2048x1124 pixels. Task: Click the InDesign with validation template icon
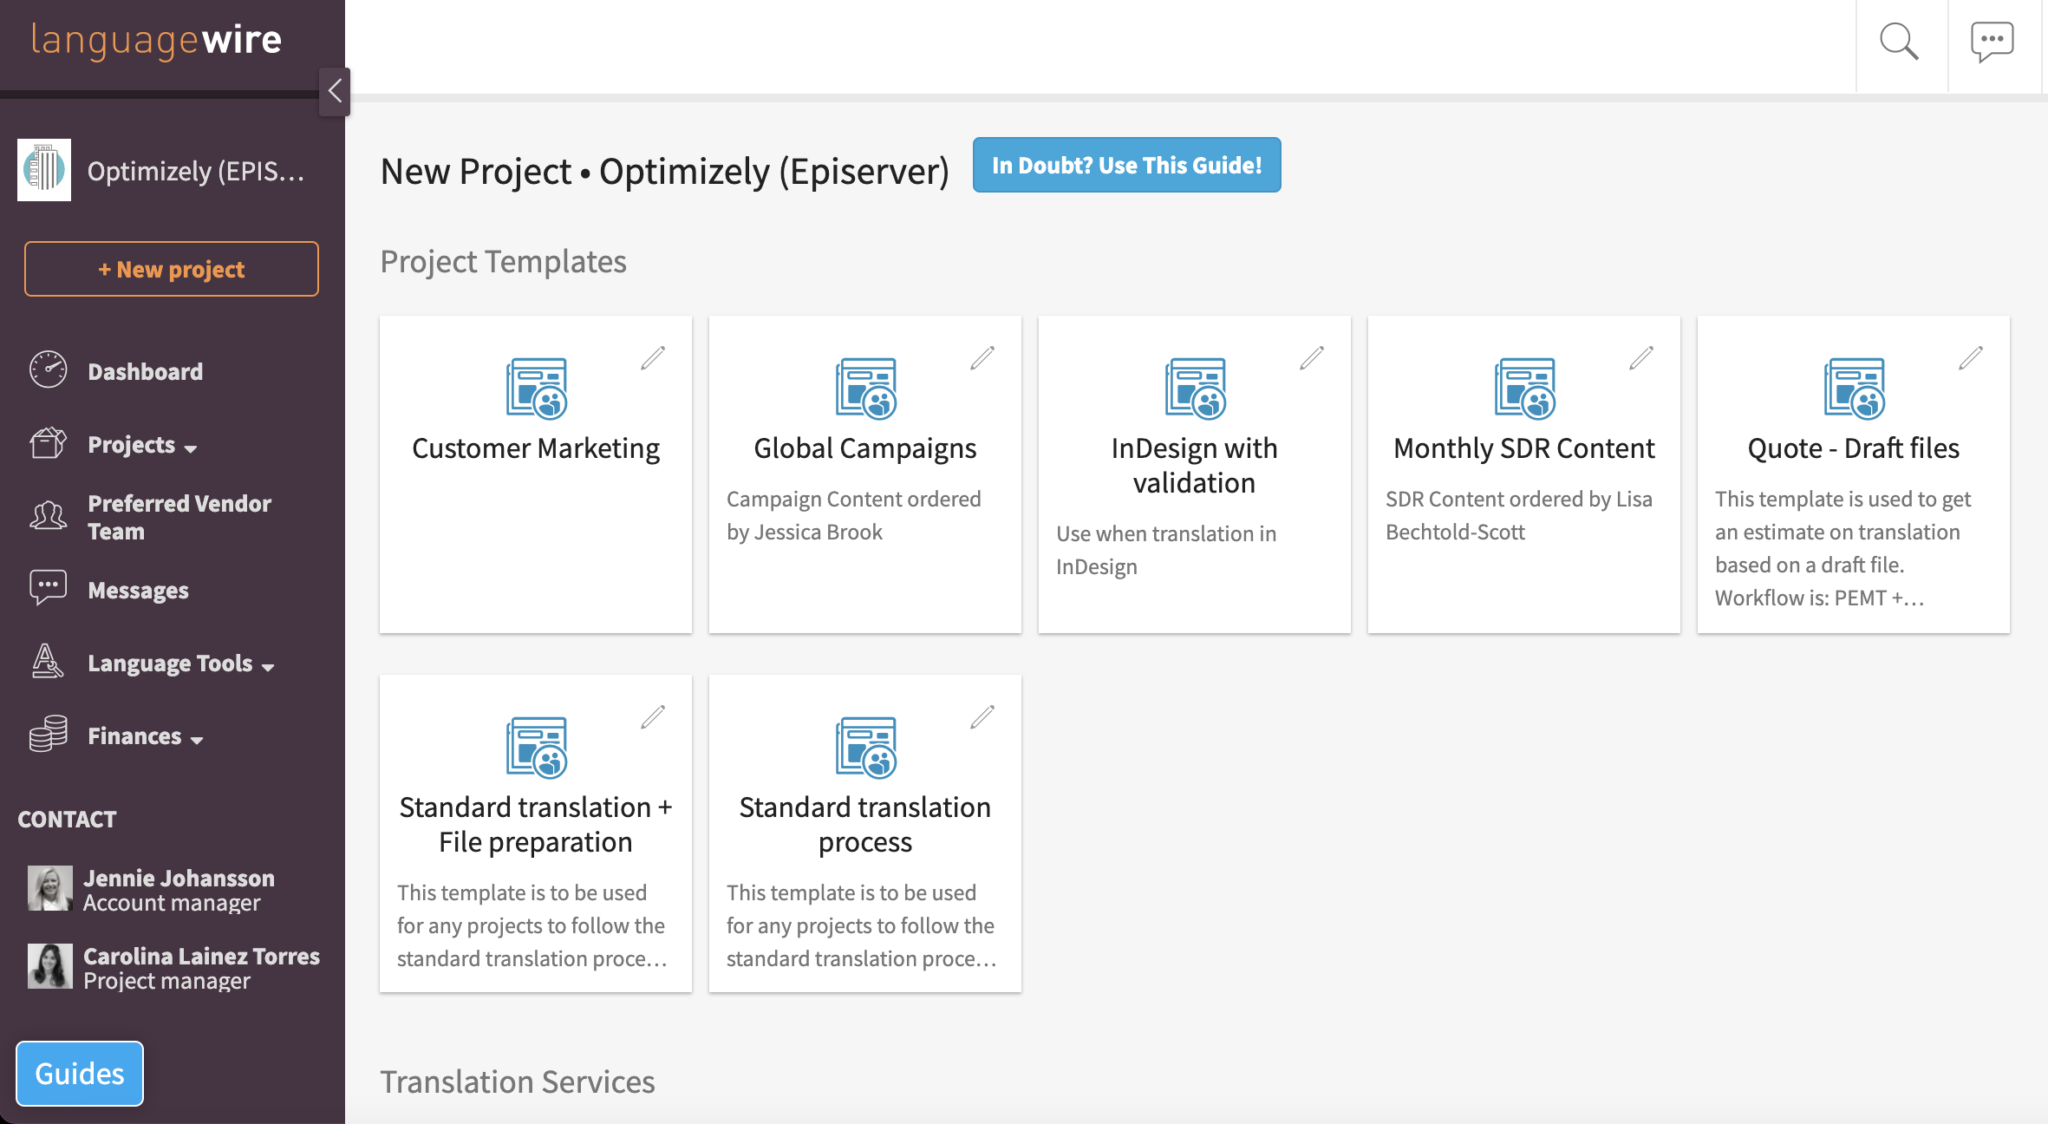pos(1195,388)
